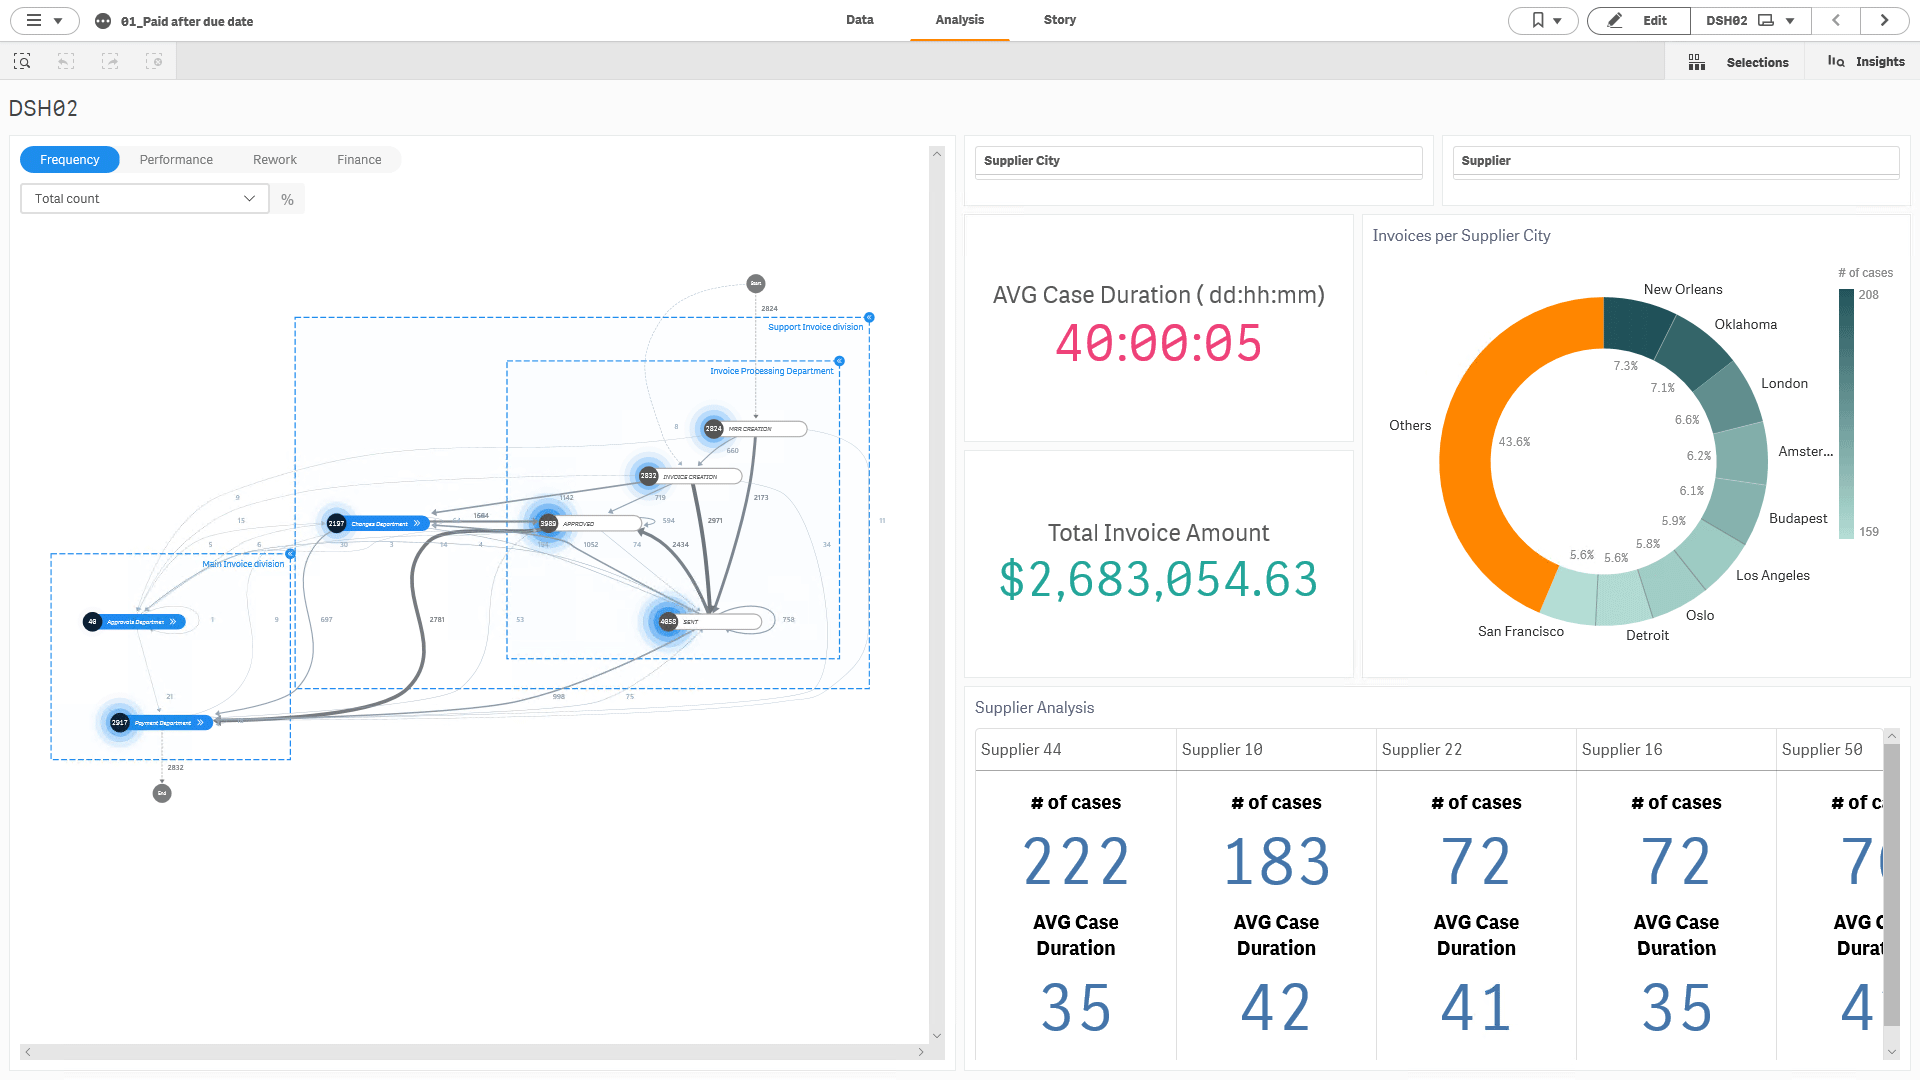
Task: Select the Frequency tab
Action: pyautogui.click(x=70, y=160)
